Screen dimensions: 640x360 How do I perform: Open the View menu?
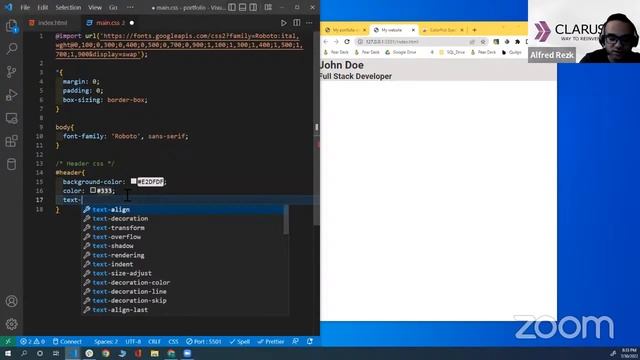point(95,7)
